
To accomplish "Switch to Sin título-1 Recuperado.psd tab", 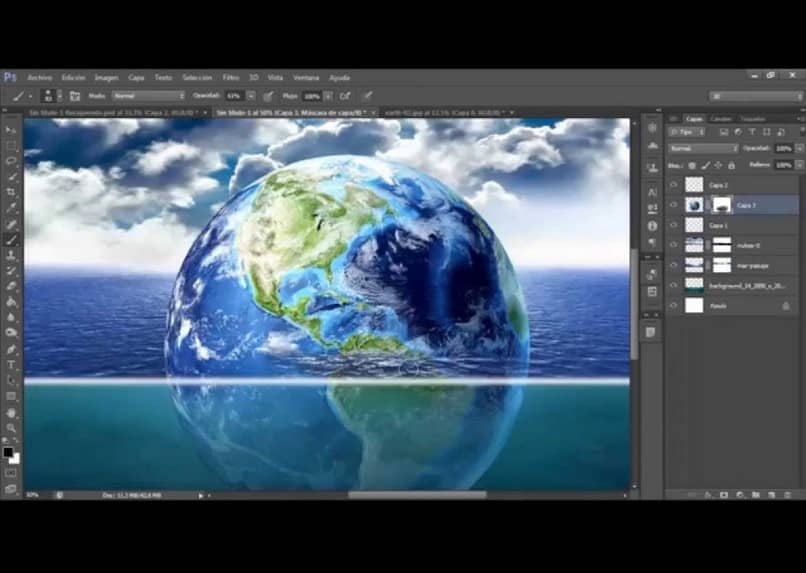I will (114, 112).
